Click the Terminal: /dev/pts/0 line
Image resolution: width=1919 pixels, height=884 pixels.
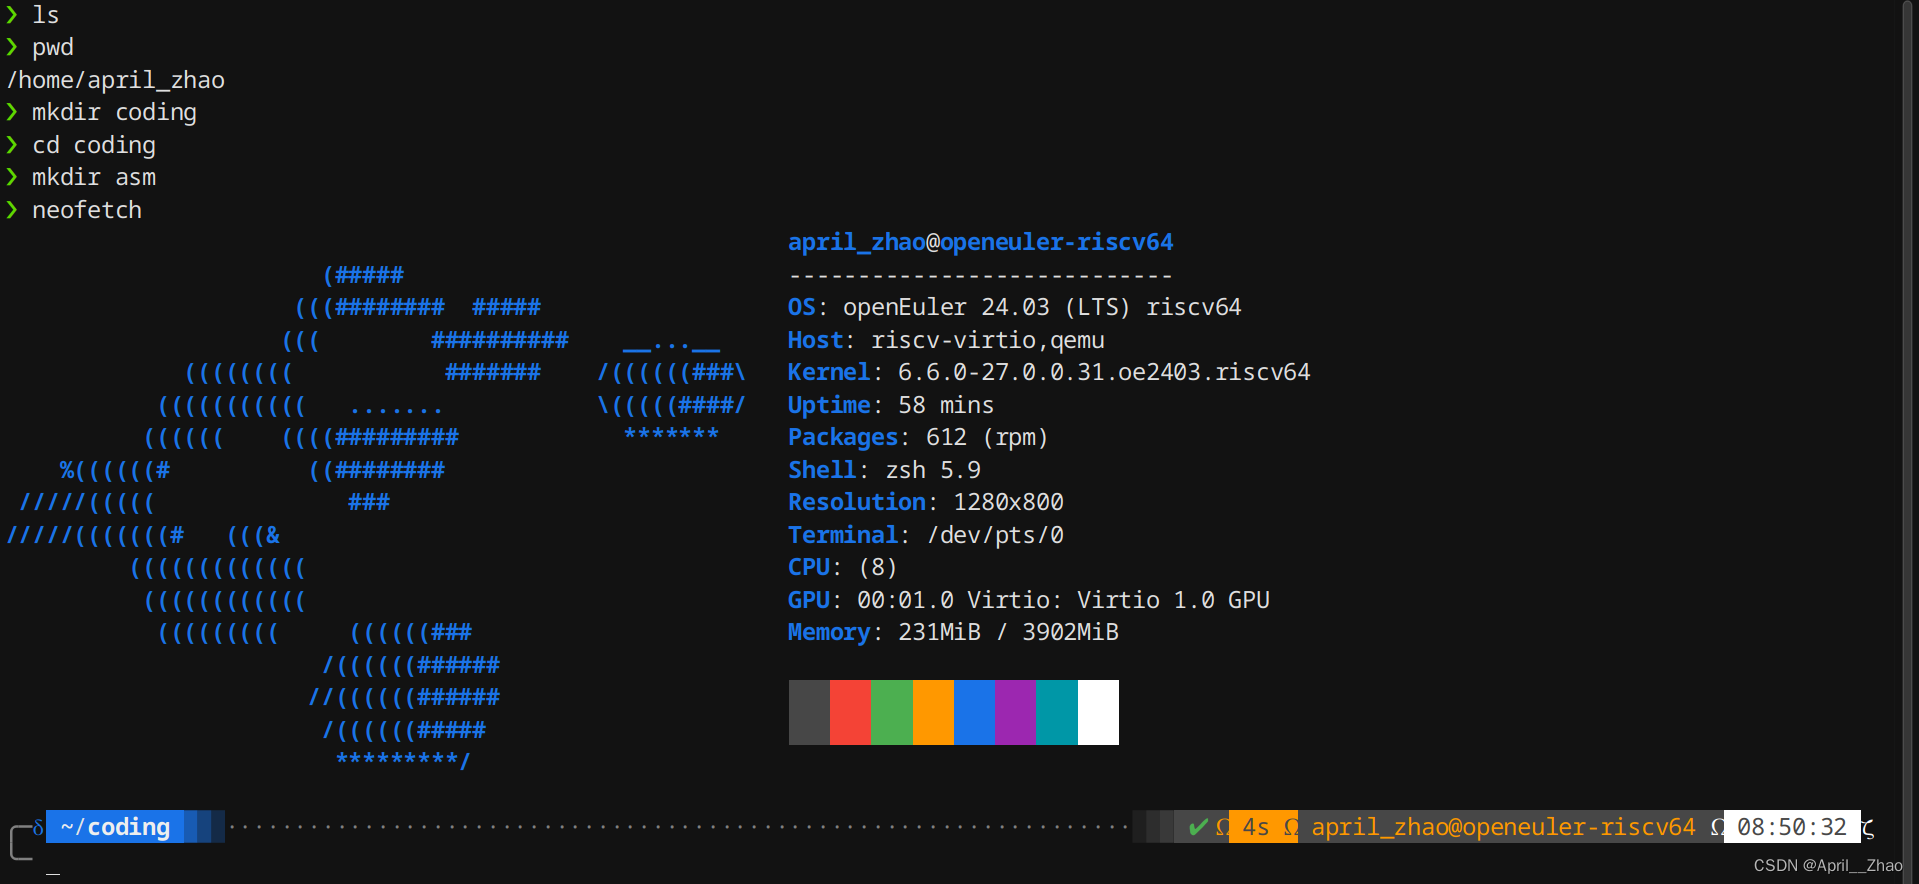(926, 535)
